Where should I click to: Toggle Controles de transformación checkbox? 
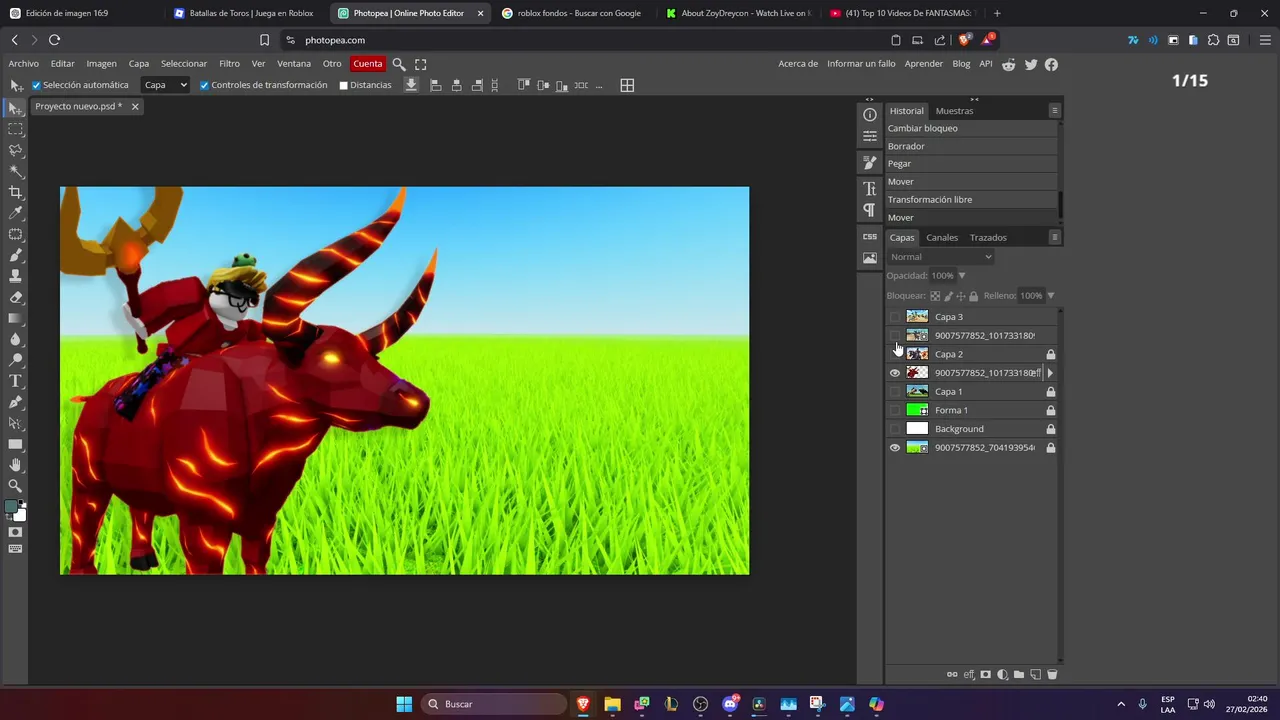tap(204, 85)
